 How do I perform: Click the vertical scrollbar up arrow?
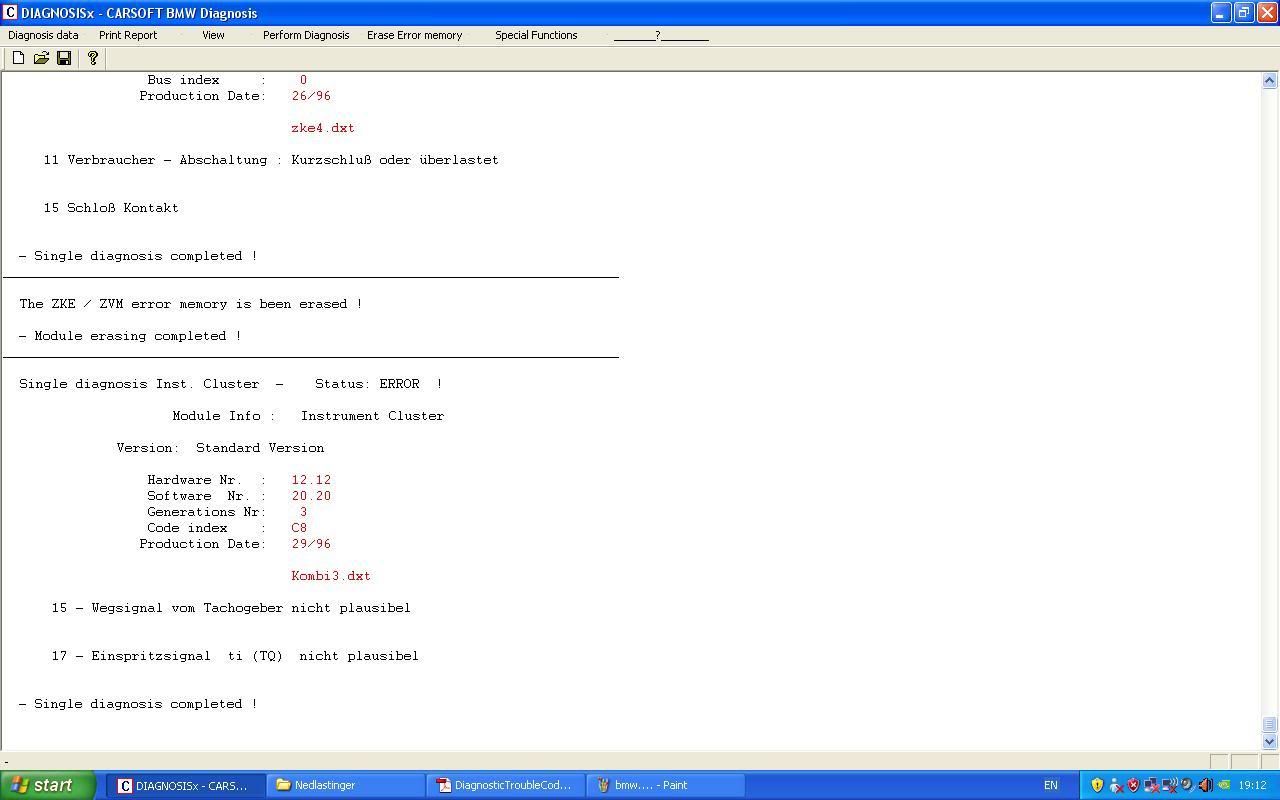[x=1270, y=80]
